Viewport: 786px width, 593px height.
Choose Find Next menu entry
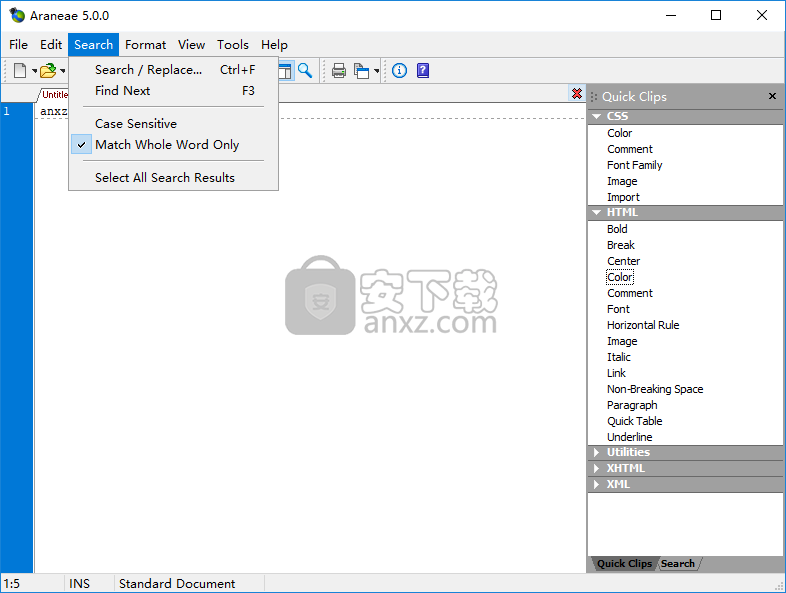tap(173, 91)
